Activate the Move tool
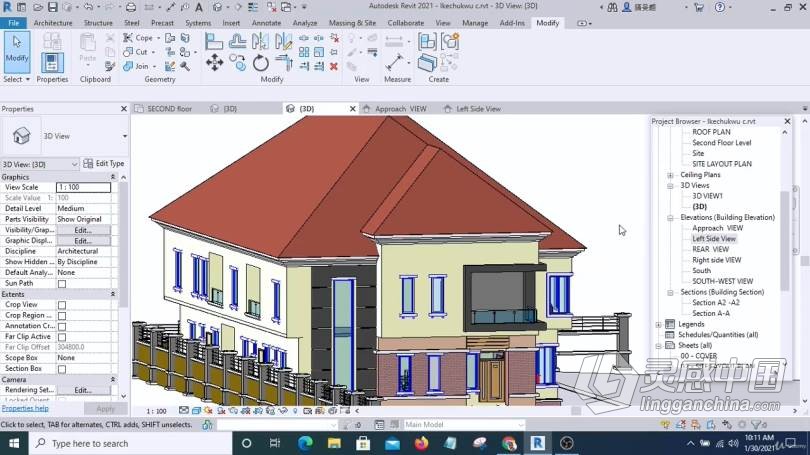 click(214, 63)
